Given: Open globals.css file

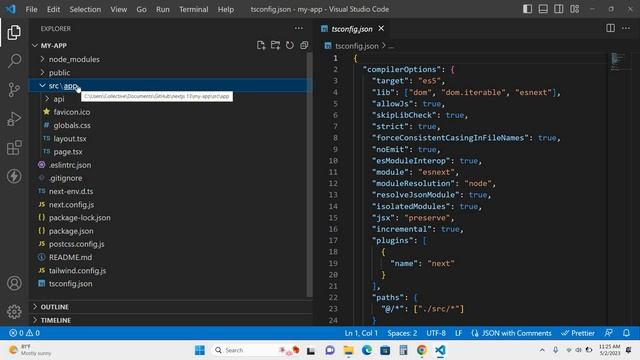Looking at the screenshot, I should tap(72, 125).
